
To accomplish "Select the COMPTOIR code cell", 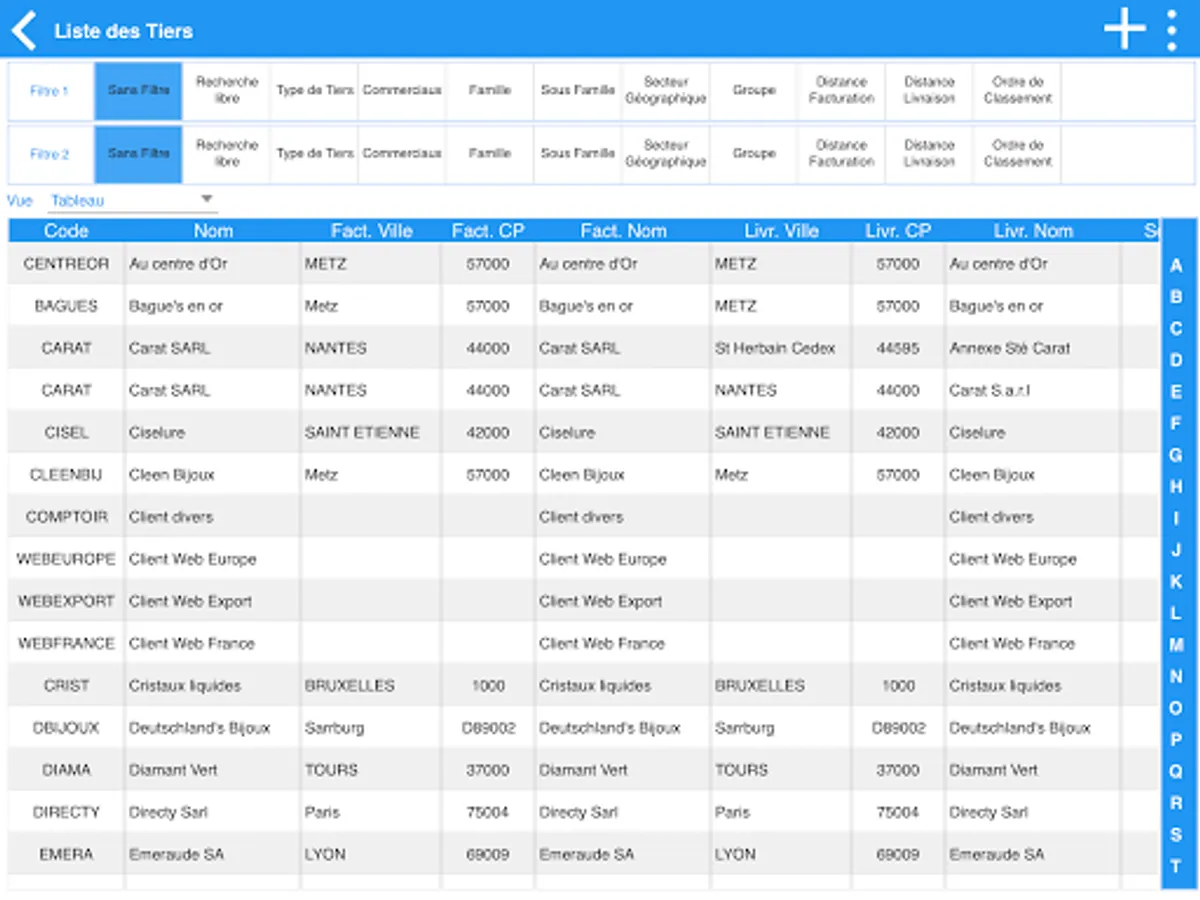I will [x=66, y=517].
